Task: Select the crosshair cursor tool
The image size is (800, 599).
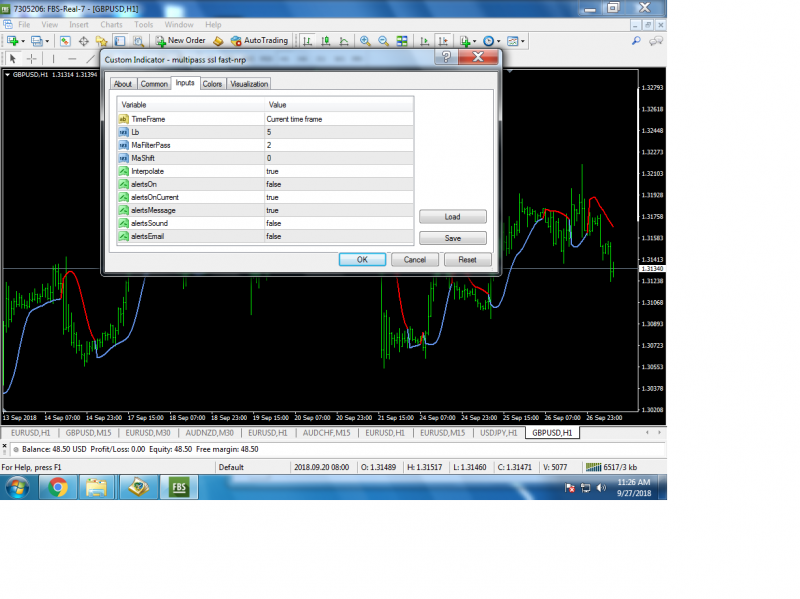Action: pyautogui.click(x=32, y=59)
